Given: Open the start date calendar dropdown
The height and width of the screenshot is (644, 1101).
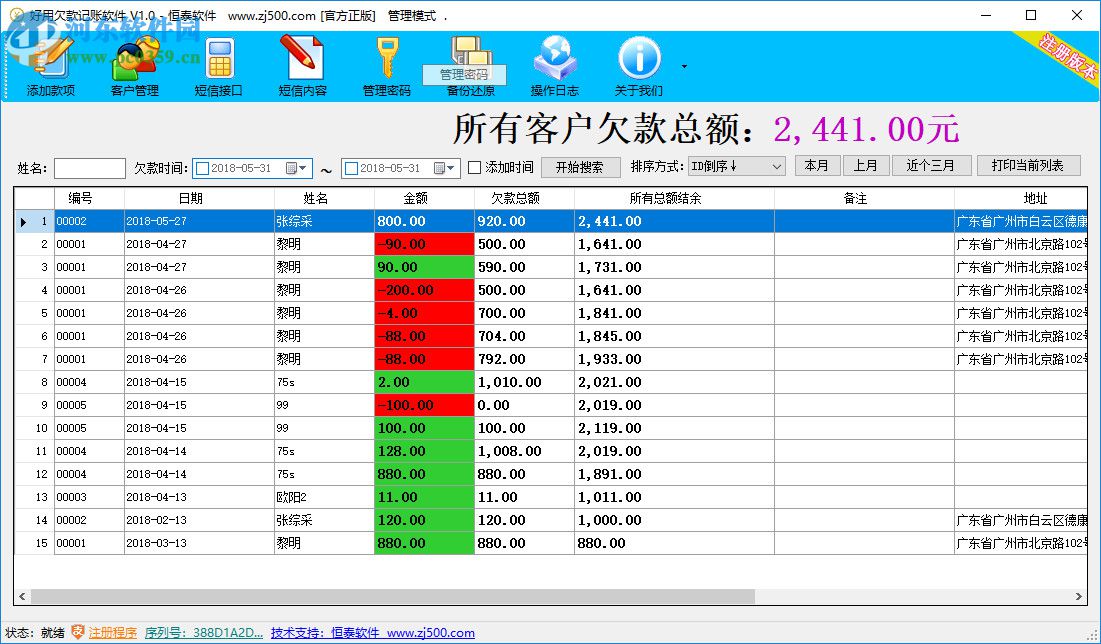Looking at the screenshot, I should tap(296, 169).
